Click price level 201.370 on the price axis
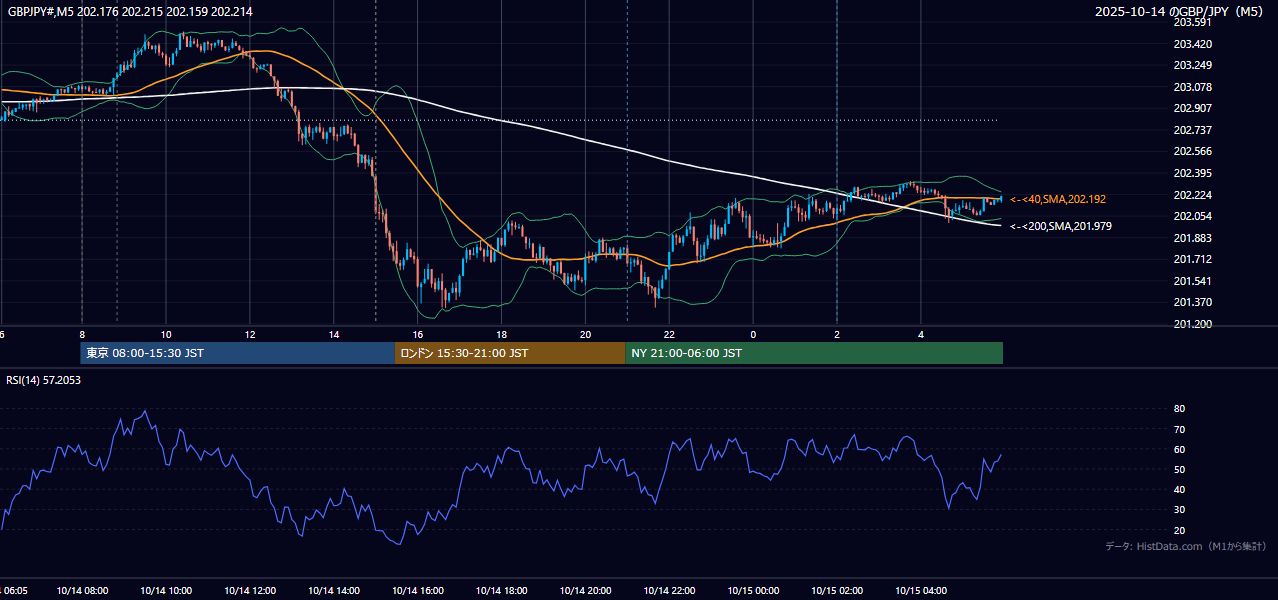 pos(1192,302)
